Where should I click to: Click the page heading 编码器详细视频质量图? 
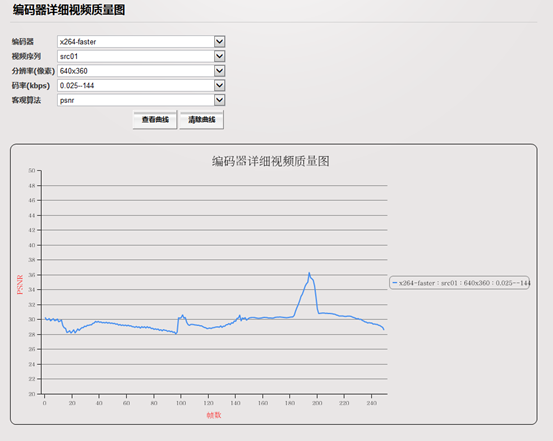click(69, 10)
